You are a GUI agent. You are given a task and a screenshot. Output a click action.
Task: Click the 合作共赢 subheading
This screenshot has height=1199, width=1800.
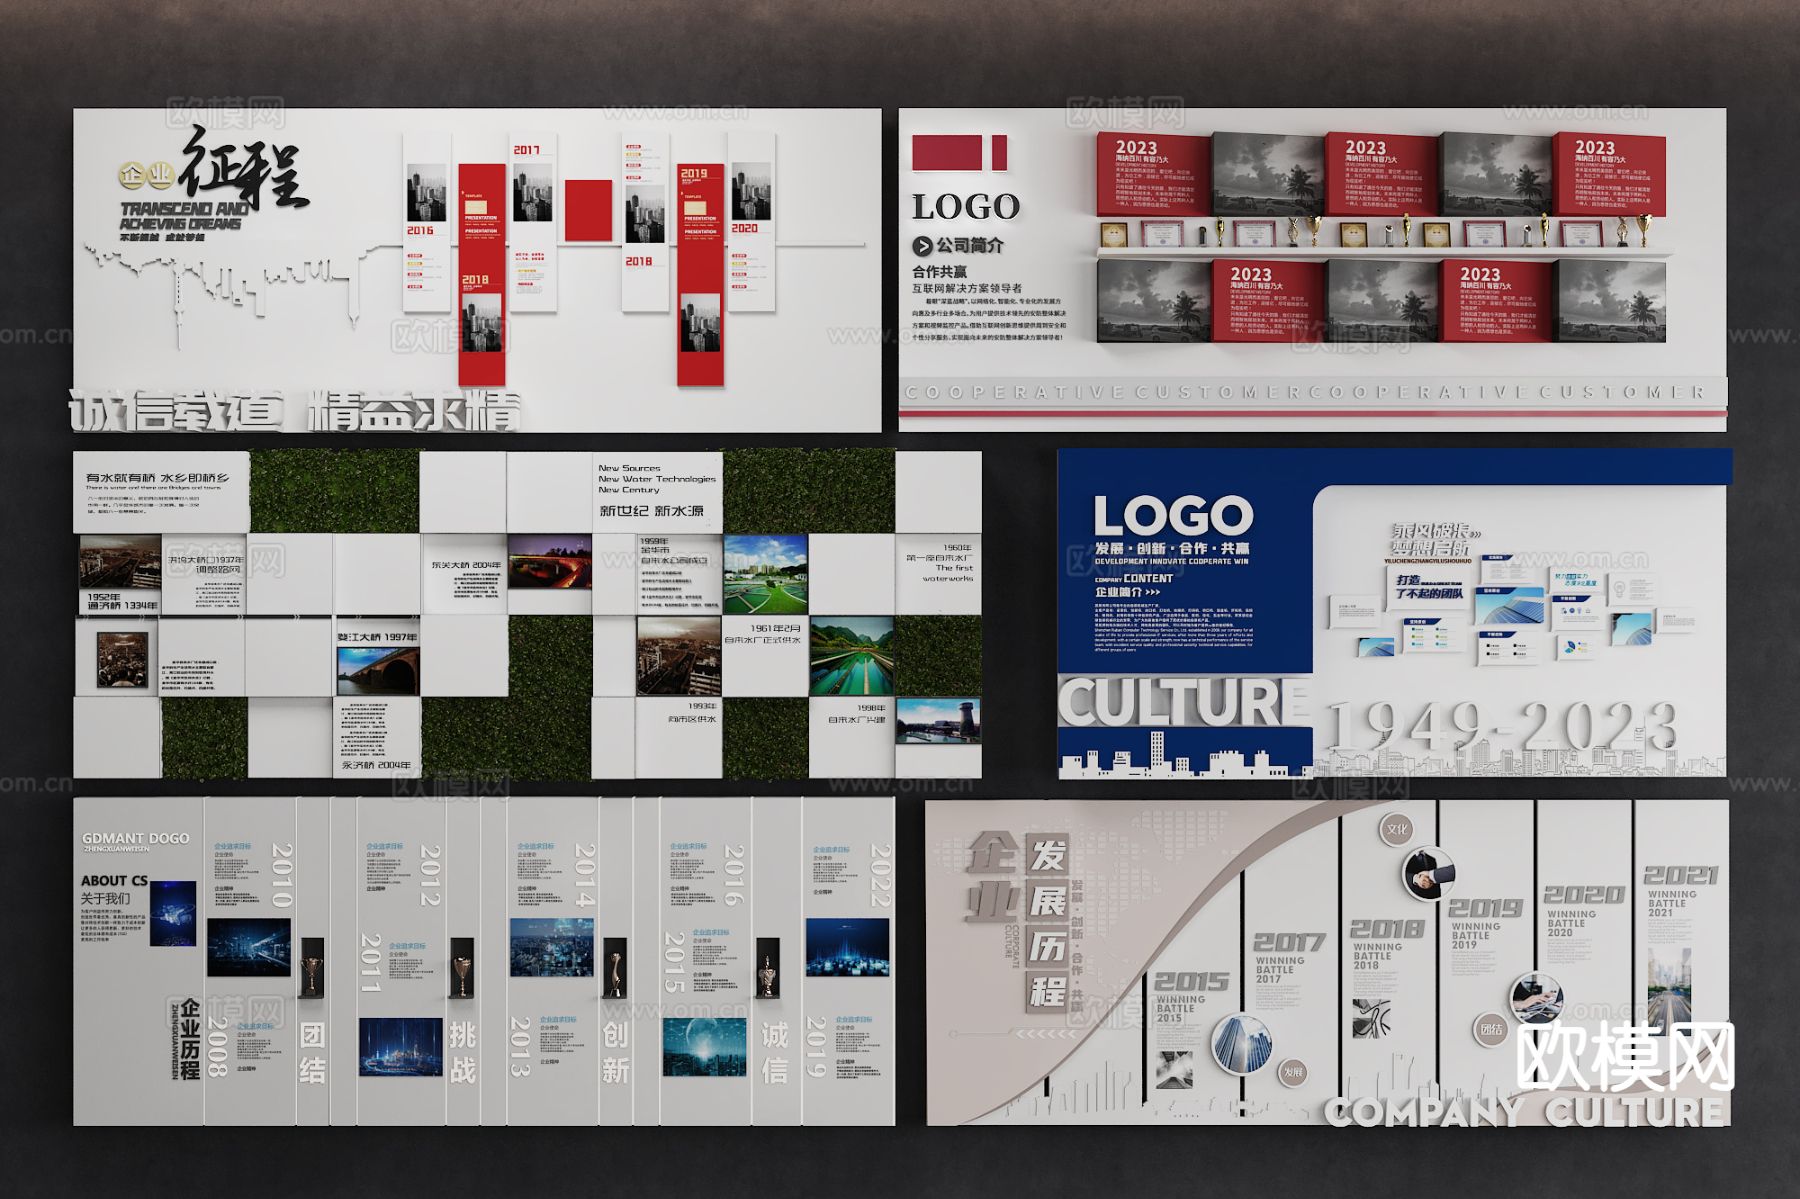click(x=939, y=272)
